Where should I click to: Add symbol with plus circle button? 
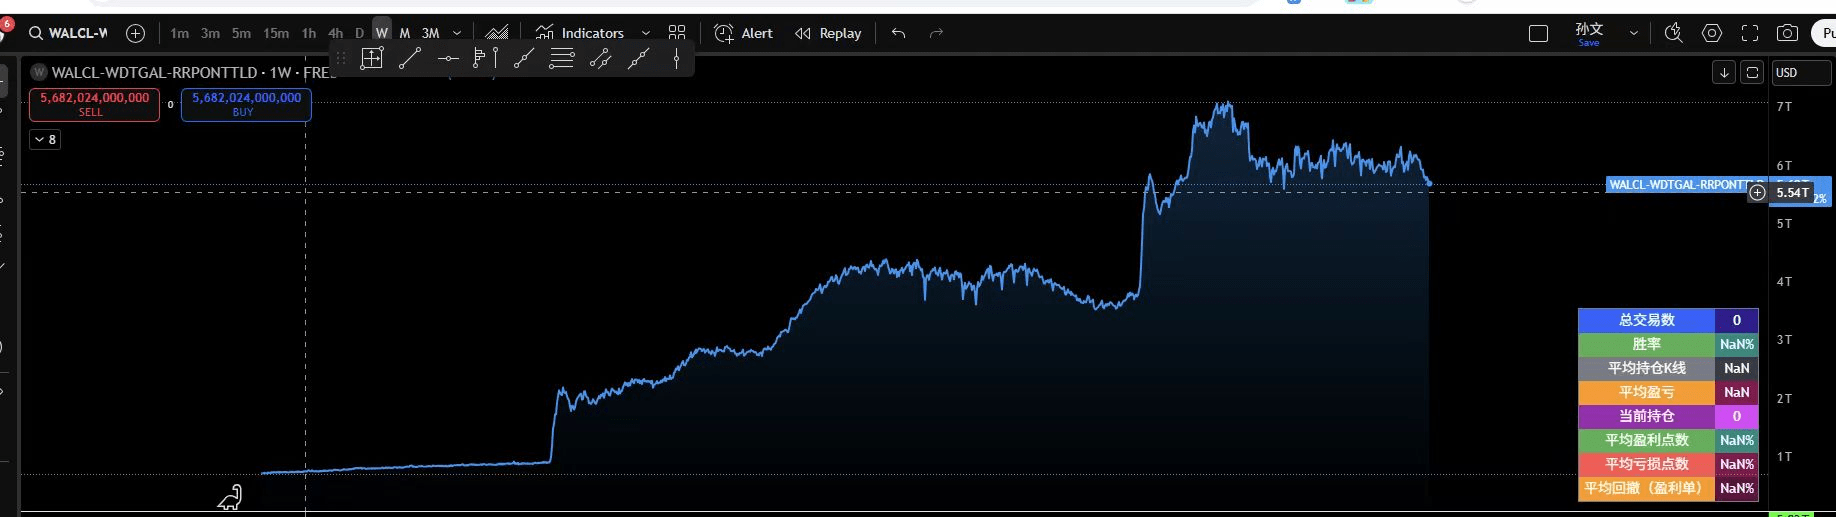click(136, 33)
